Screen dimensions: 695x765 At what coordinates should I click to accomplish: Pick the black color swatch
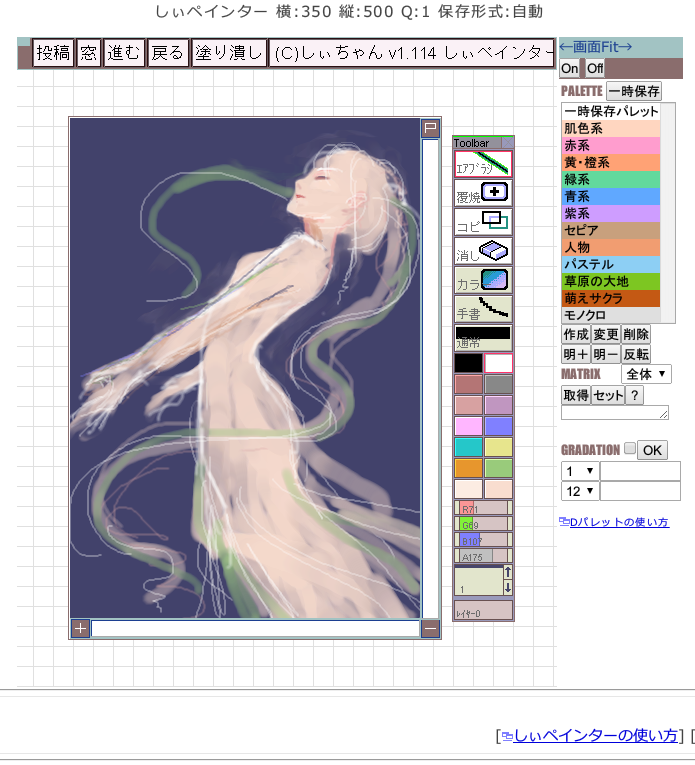point(469,363)
